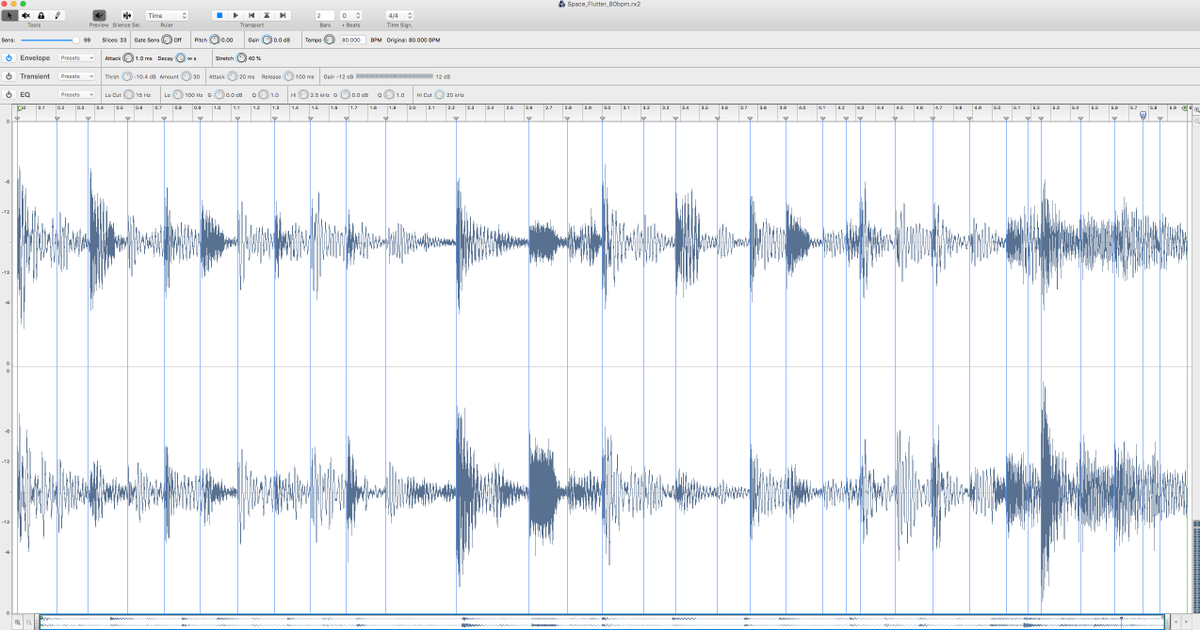Toggle the Envelope section on
The width and height of the screenshot is (1200, 630).
8,58
